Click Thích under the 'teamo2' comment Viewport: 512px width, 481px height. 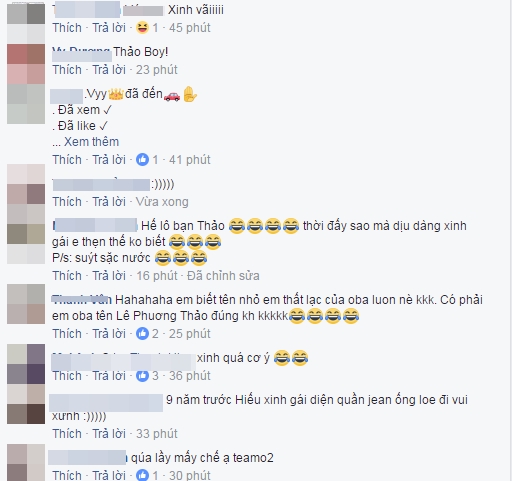pos(67,475)
